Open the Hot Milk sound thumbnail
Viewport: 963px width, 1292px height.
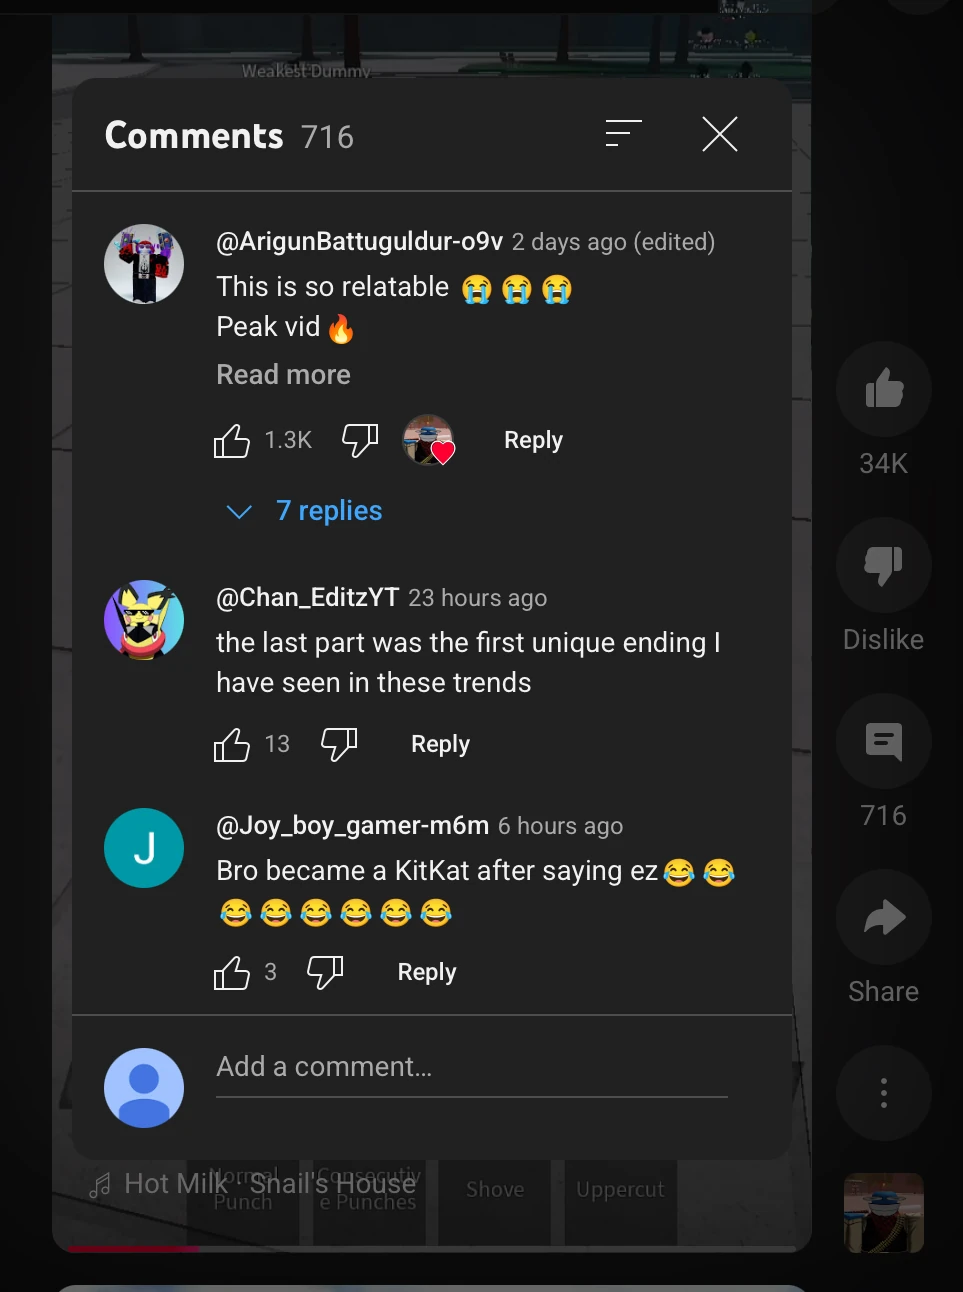click(x=883, y=1212)
